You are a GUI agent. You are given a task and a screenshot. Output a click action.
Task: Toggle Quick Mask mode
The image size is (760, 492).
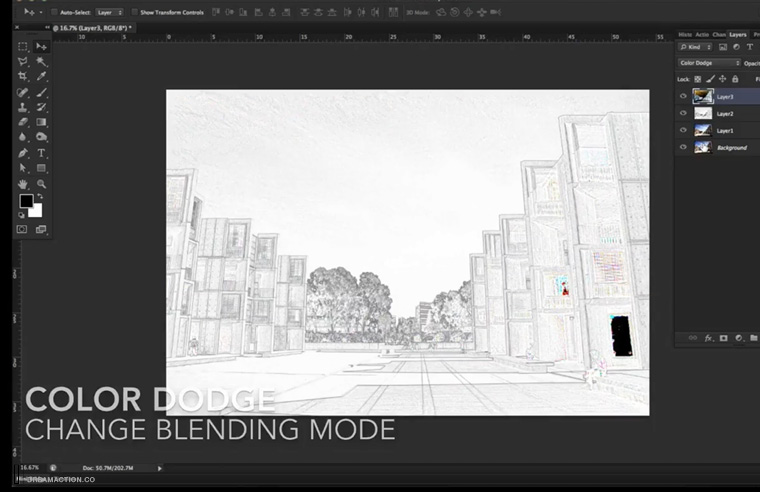tap(22, 229)
